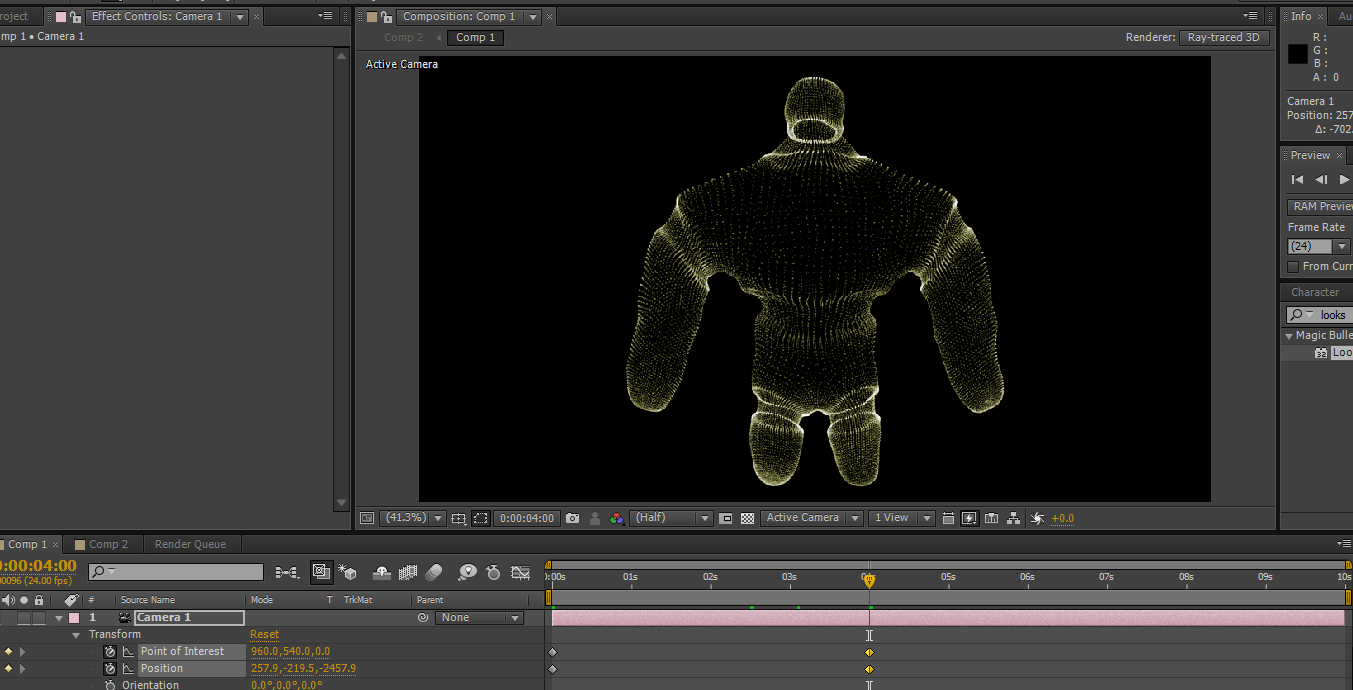Image resolution: width=1353 pixels, height=690 pixels.
Task: Click Reset in the Transform properties
Action: (x=264, y=634)
